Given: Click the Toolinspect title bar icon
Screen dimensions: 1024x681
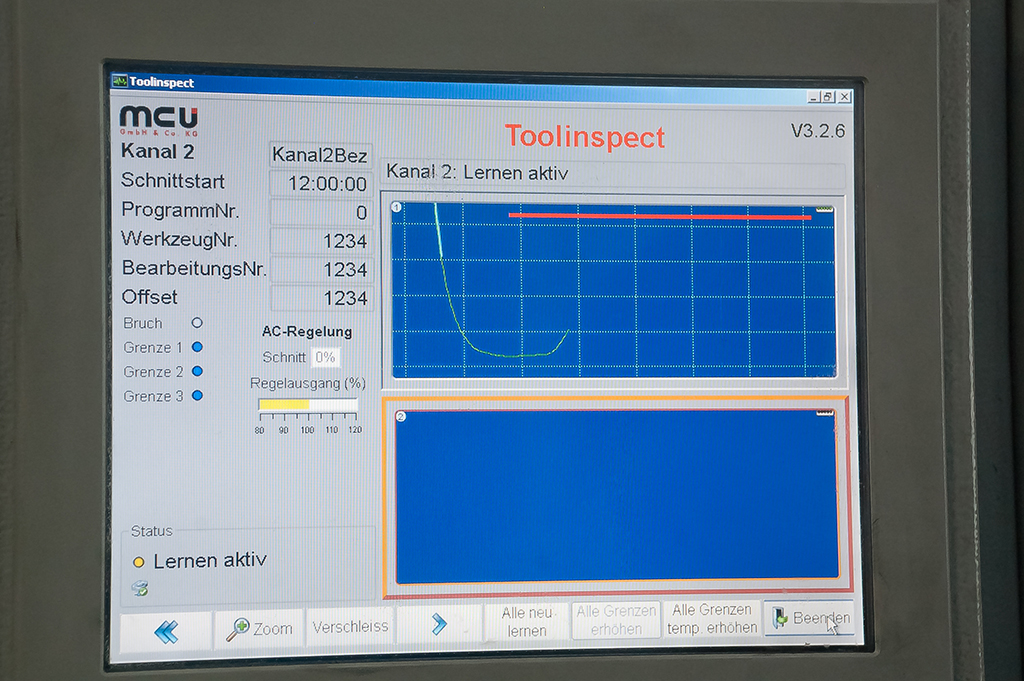Looking at the screenshot, I should pos(120,81).
